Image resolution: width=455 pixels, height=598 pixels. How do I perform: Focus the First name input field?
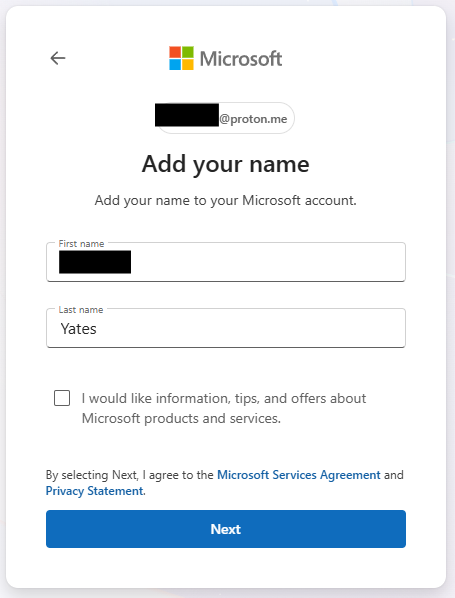(x=226, y=262)
